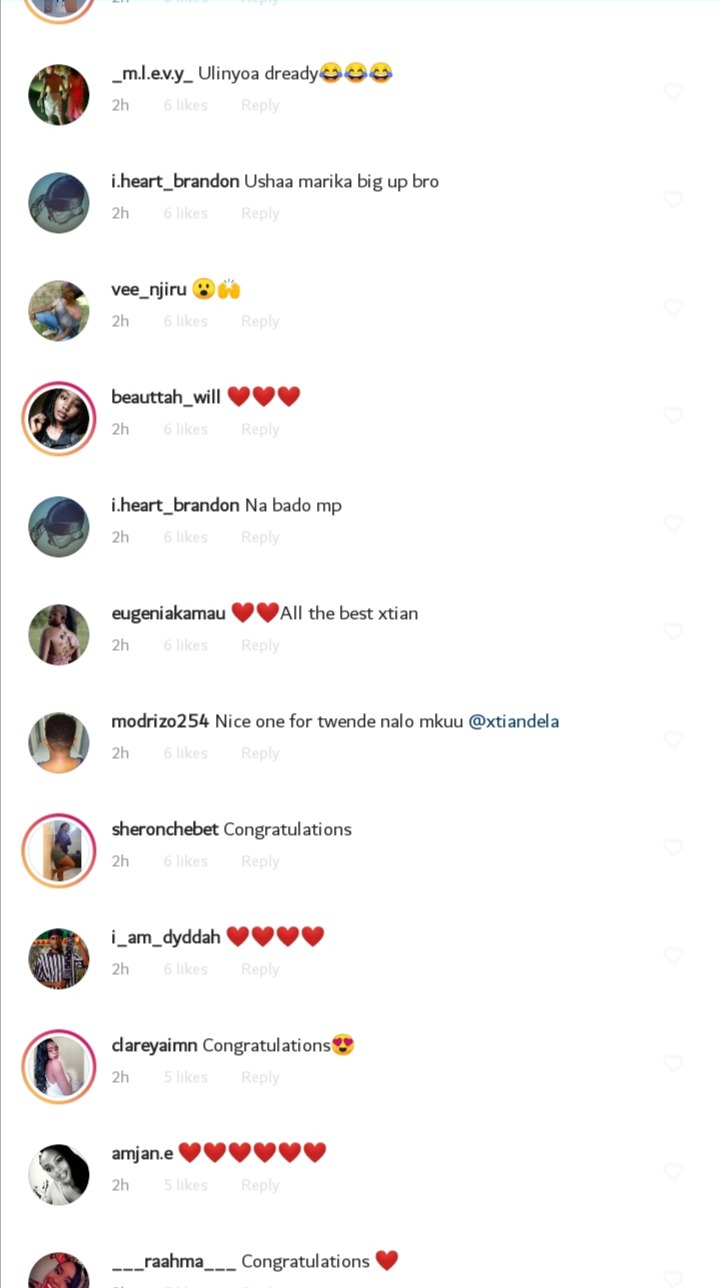The width and height of the screenshot is (720, 1288).
Task: Reply to i.heart_brandon's Ushaa marika comment
Action: (x=260, y=213)
